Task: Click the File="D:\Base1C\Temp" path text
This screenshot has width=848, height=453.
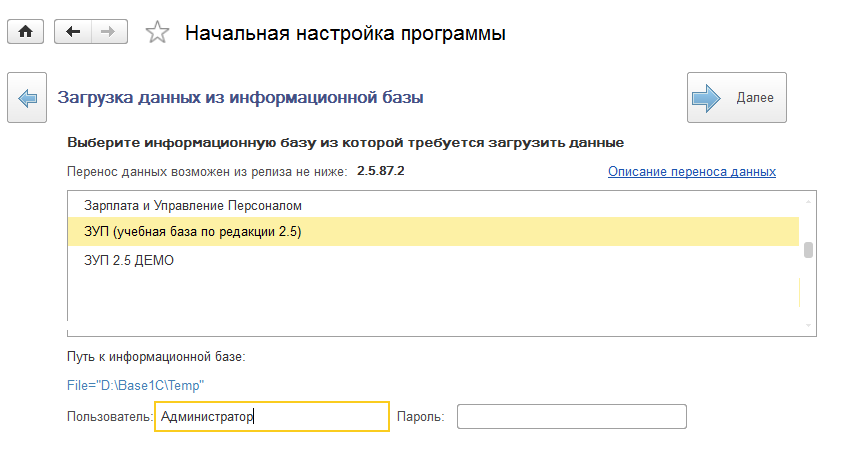Action: point(136,384)
